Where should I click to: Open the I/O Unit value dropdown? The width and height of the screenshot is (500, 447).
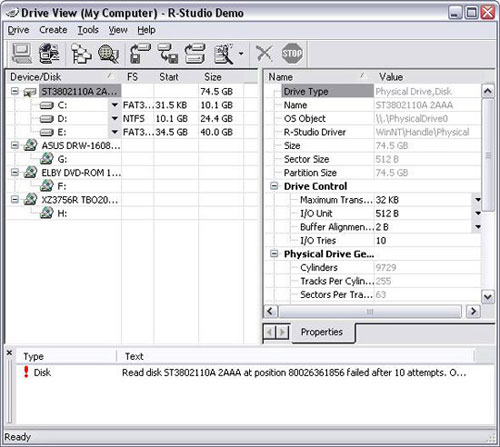point(478,213)
